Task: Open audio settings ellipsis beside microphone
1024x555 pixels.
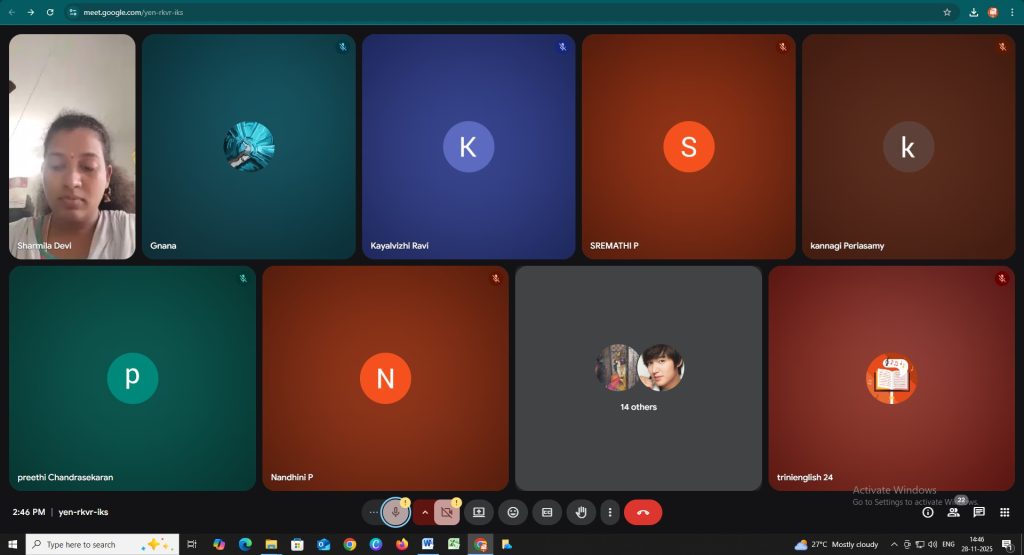Action: coord(373,512)
